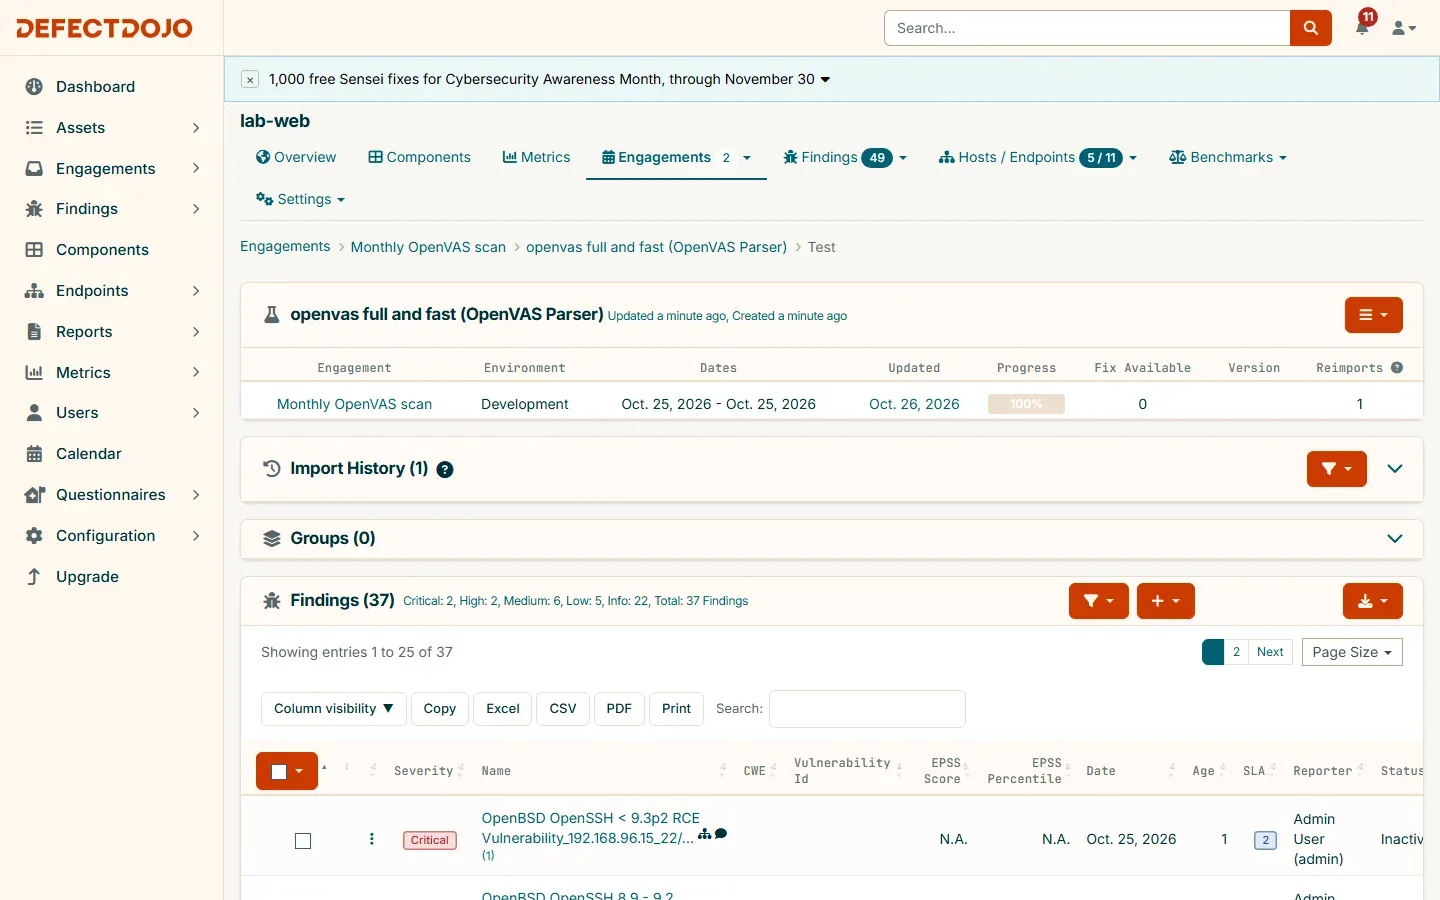Expand the Configuration sidebar section
Screen dimensions: 1440x900
[111, 536]
